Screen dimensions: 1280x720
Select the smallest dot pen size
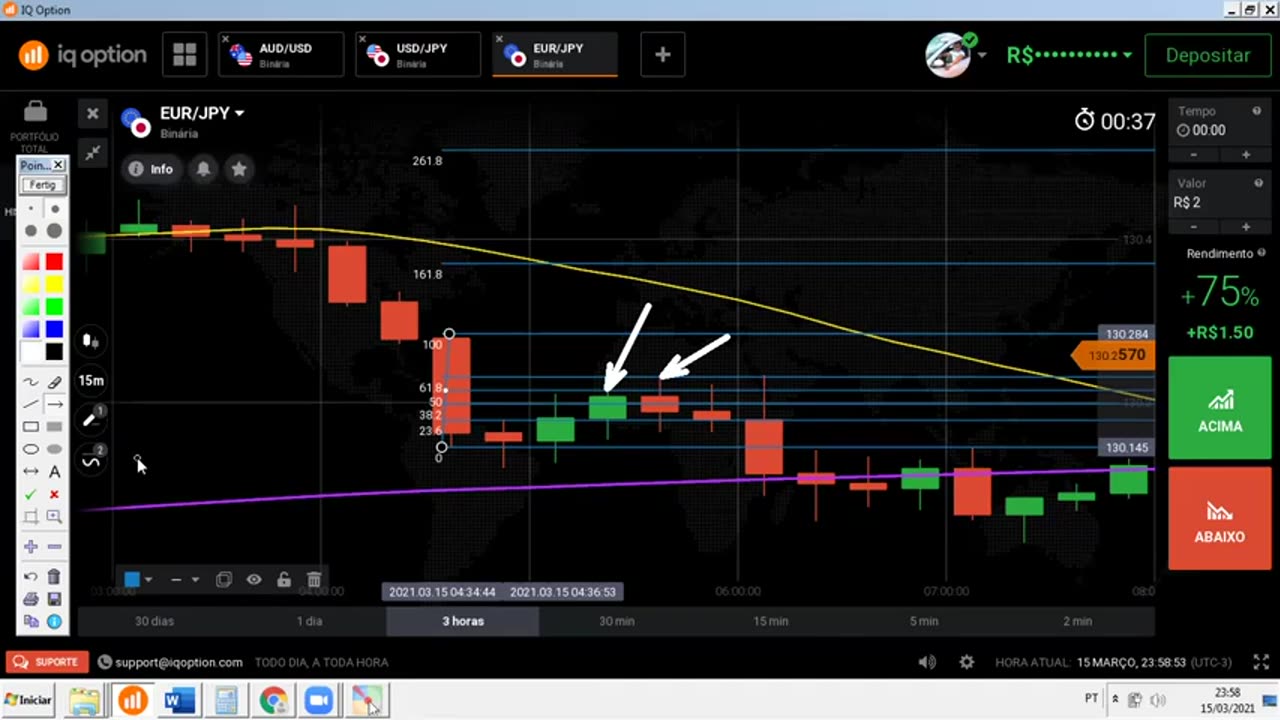[x=31, y=209]
